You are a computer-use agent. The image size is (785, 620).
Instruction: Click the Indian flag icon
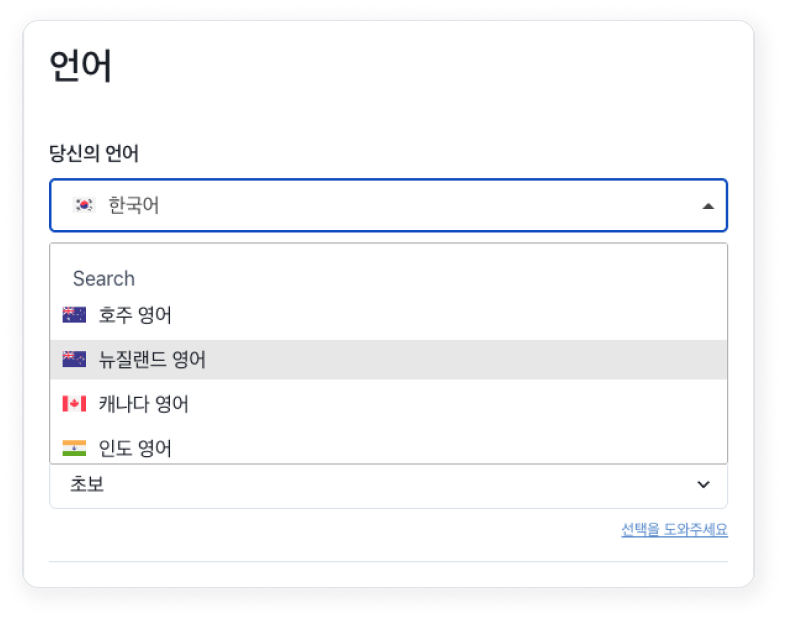[74, 447]
